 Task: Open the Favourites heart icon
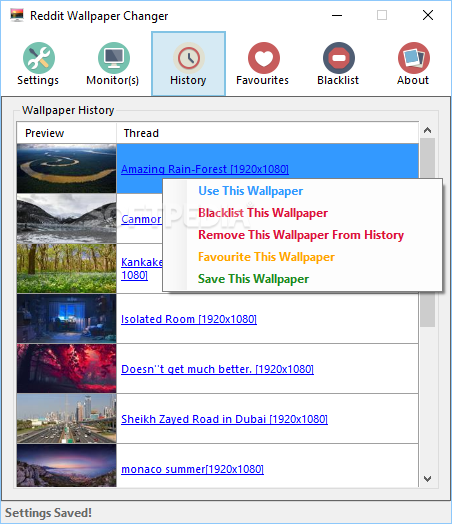click(x=264, y=58)
